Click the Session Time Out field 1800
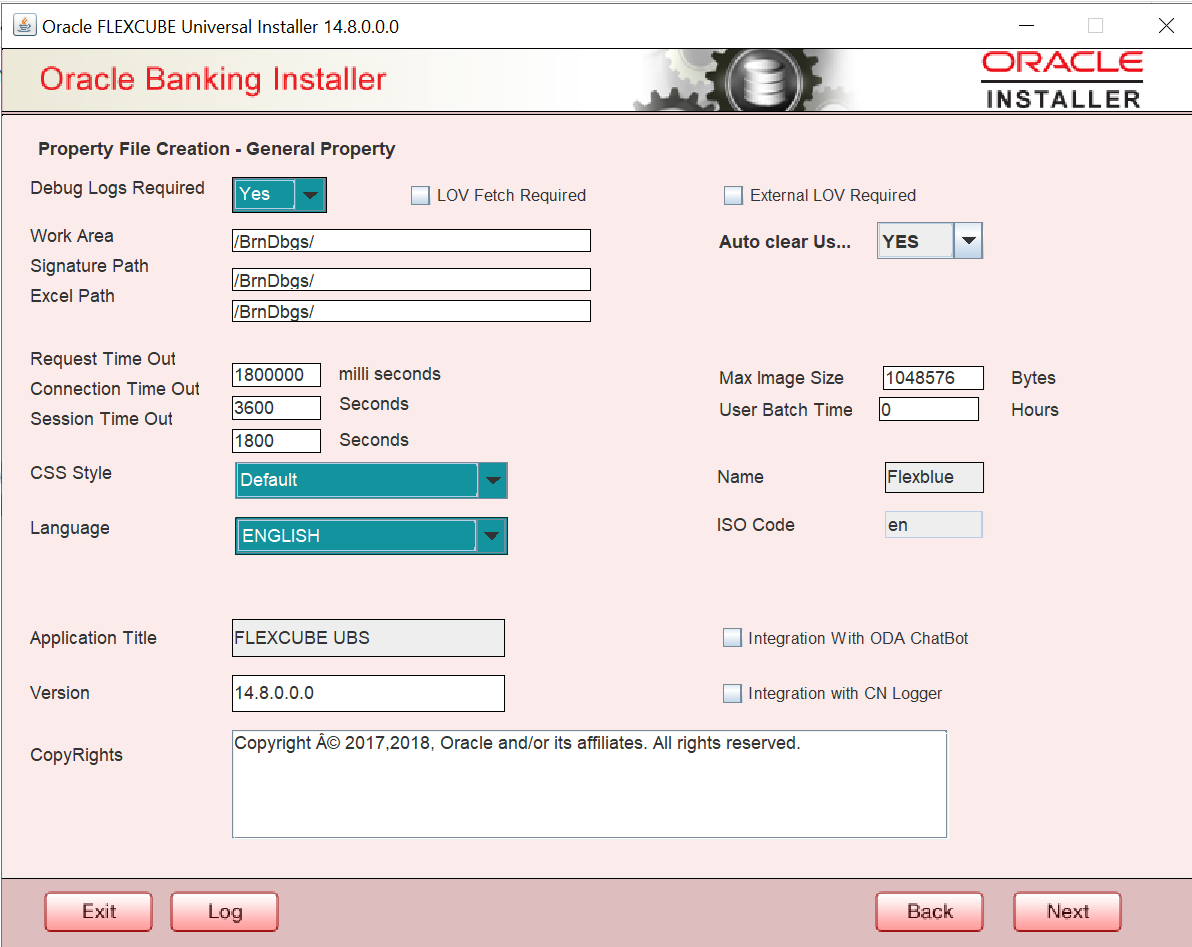The image size is (1192, 947). click(276, 441)
